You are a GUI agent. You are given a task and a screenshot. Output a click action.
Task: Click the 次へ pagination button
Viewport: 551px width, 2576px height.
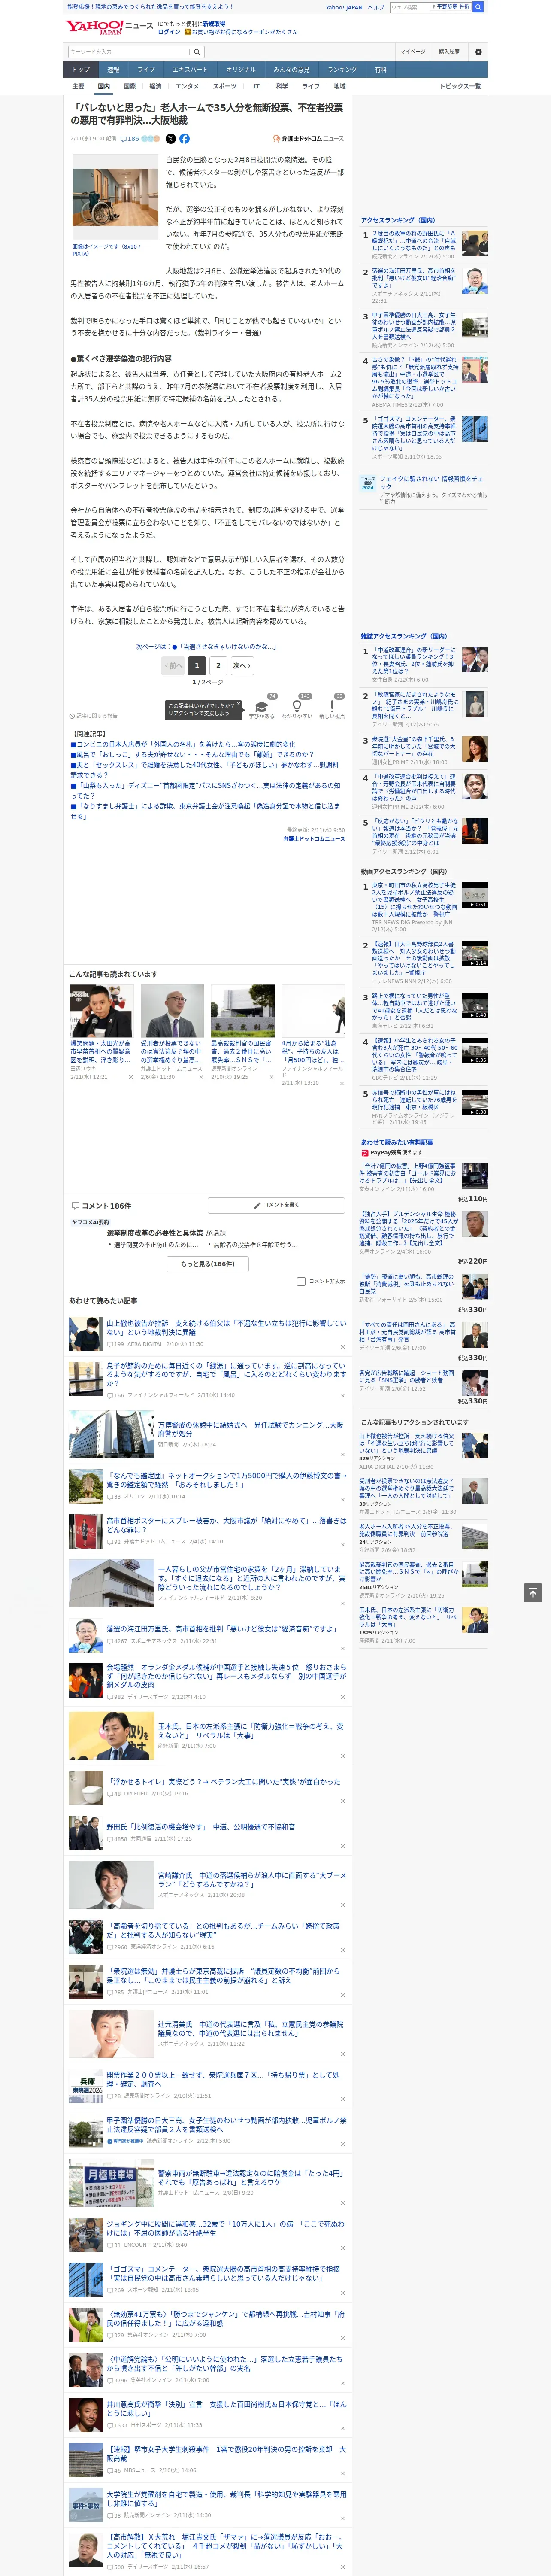click(241, 665)
